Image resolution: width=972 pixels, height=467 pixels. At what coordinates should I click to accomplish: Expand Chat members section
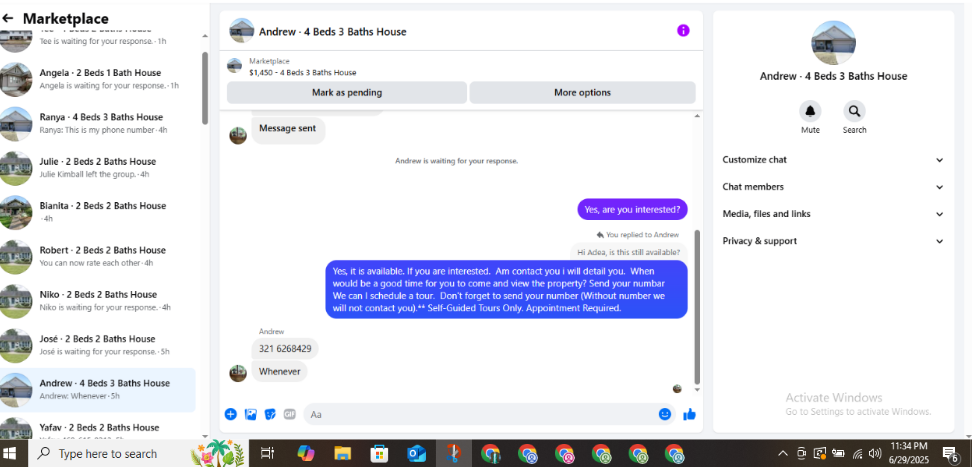click(834, 187)
